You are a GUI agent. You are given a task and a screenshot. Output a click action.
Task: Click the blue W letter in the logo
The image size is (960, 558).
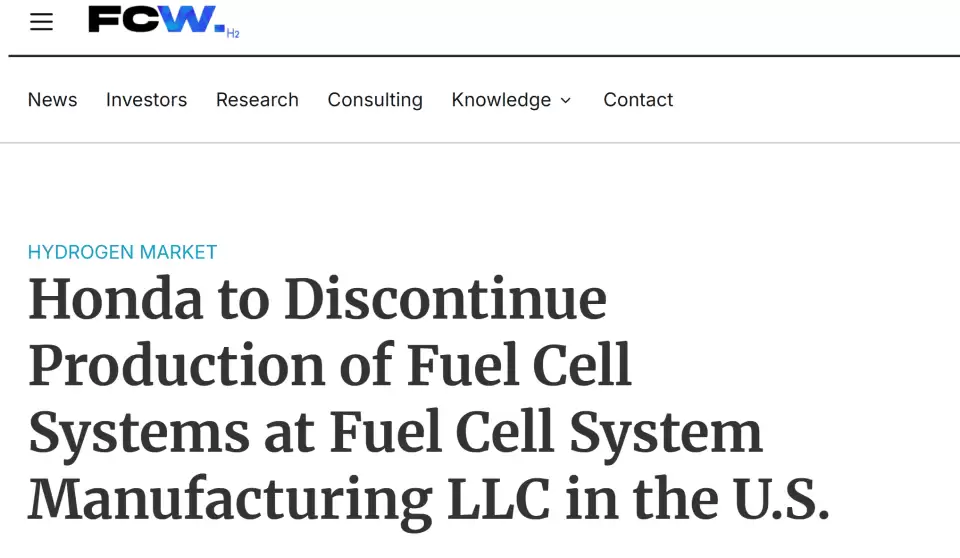[188, 19]
